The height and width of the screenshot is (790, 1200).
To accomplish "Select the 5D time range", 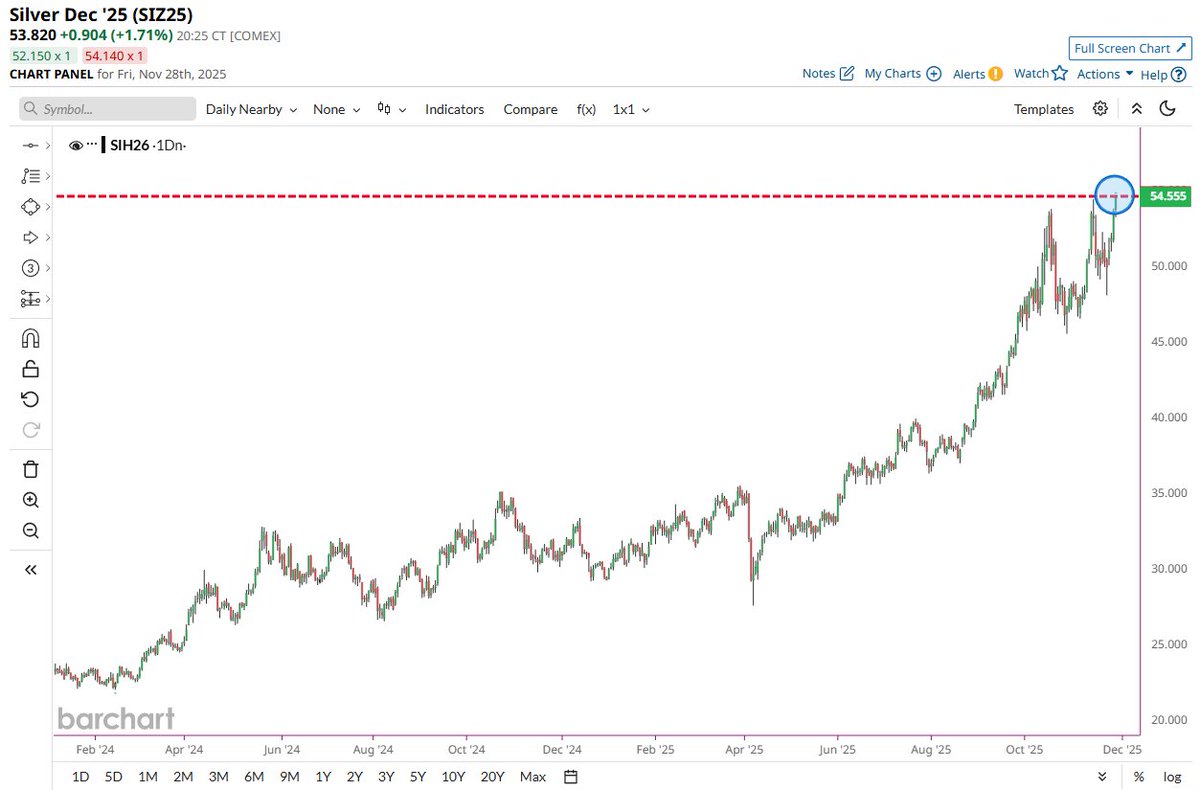I will pos(113,777).
